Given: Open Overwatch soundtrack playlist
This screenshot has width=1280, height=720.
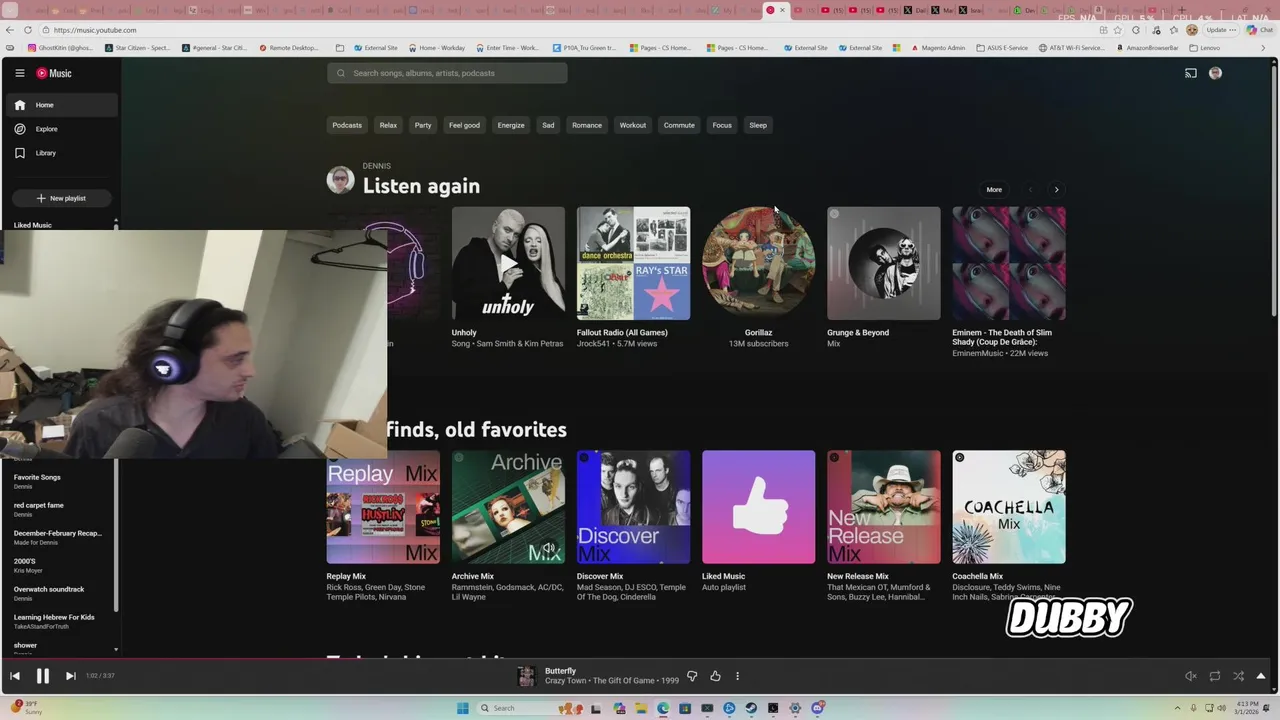Looking at the screenshot, I should click(60, 593).
